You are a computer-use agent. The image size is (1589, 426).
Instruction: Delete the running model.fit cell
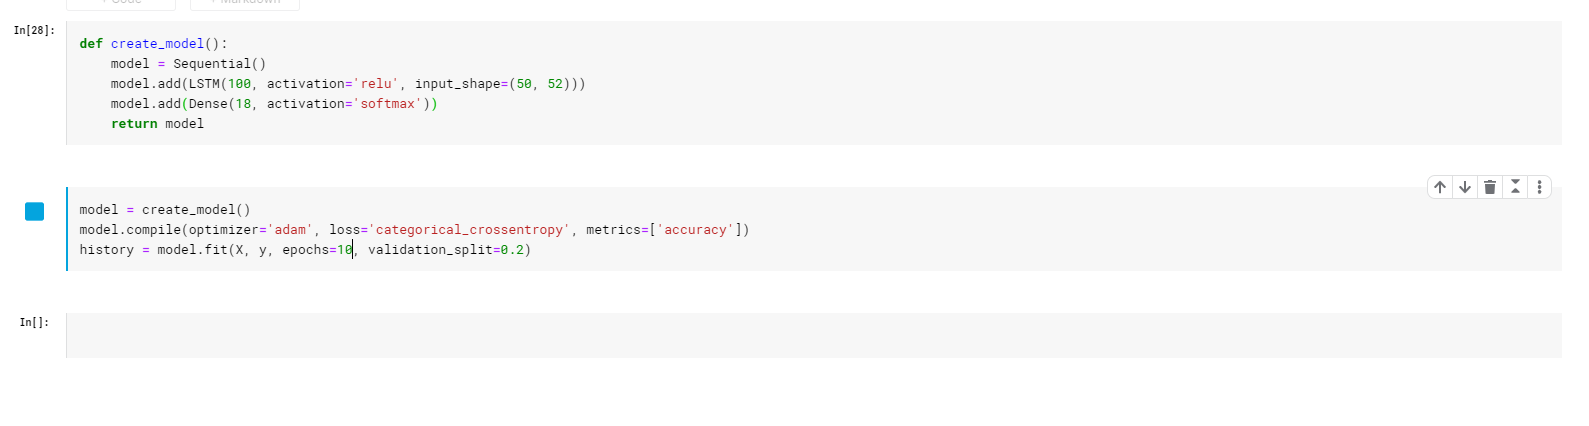coord(1490,187)
